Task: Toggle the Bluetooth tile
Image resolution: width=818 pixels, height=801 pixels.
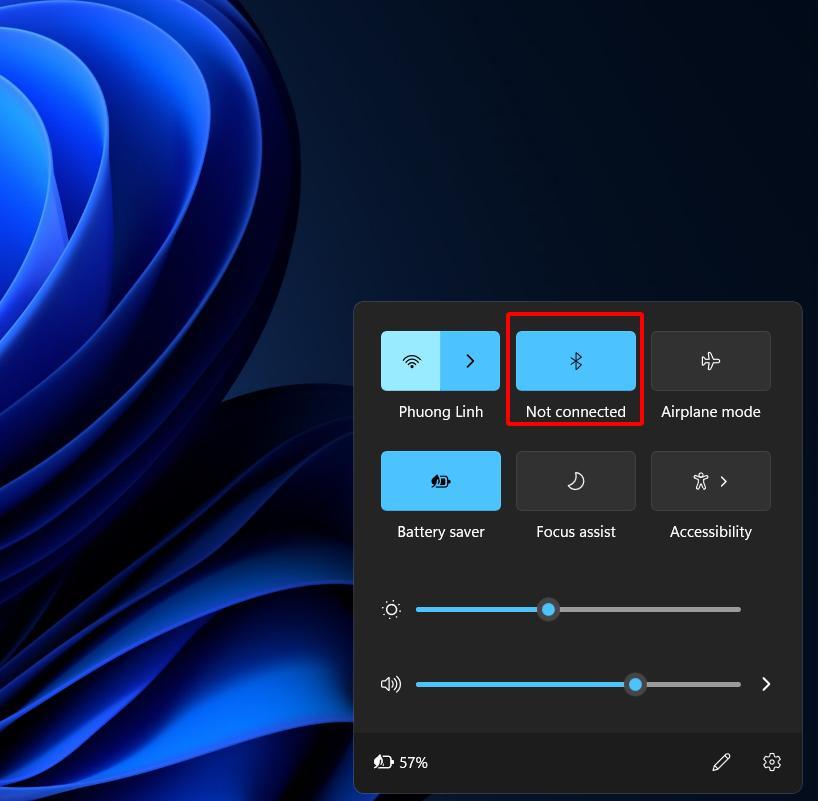Action: coord(575,361)
